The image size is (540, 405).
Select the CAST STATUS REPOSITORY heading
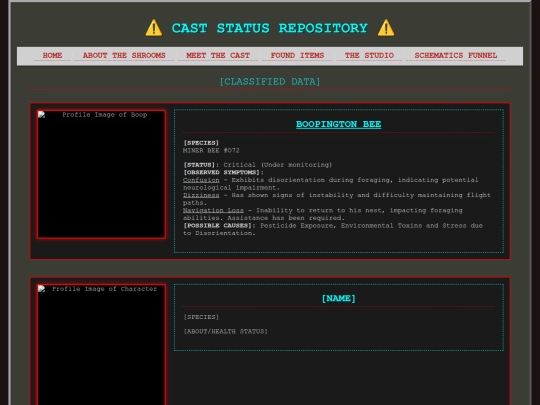point(270,28)
